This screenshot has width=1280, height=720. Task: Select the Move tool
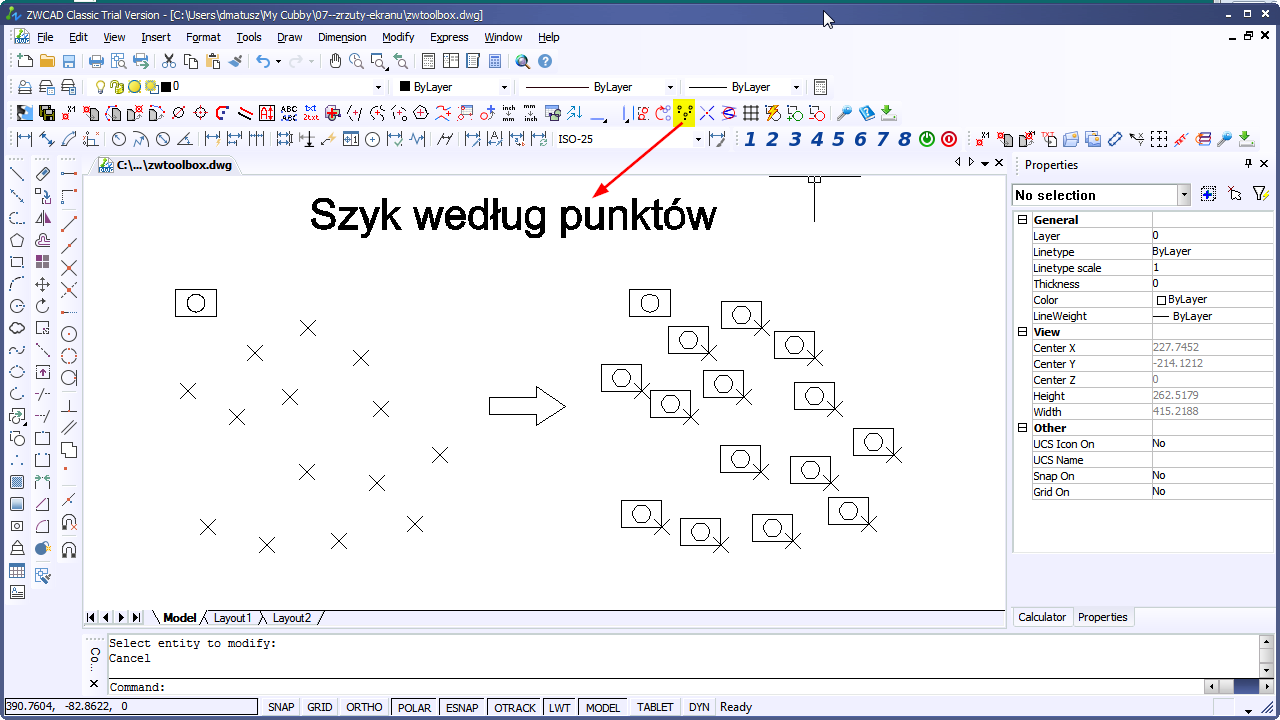[x=42, y=284]
